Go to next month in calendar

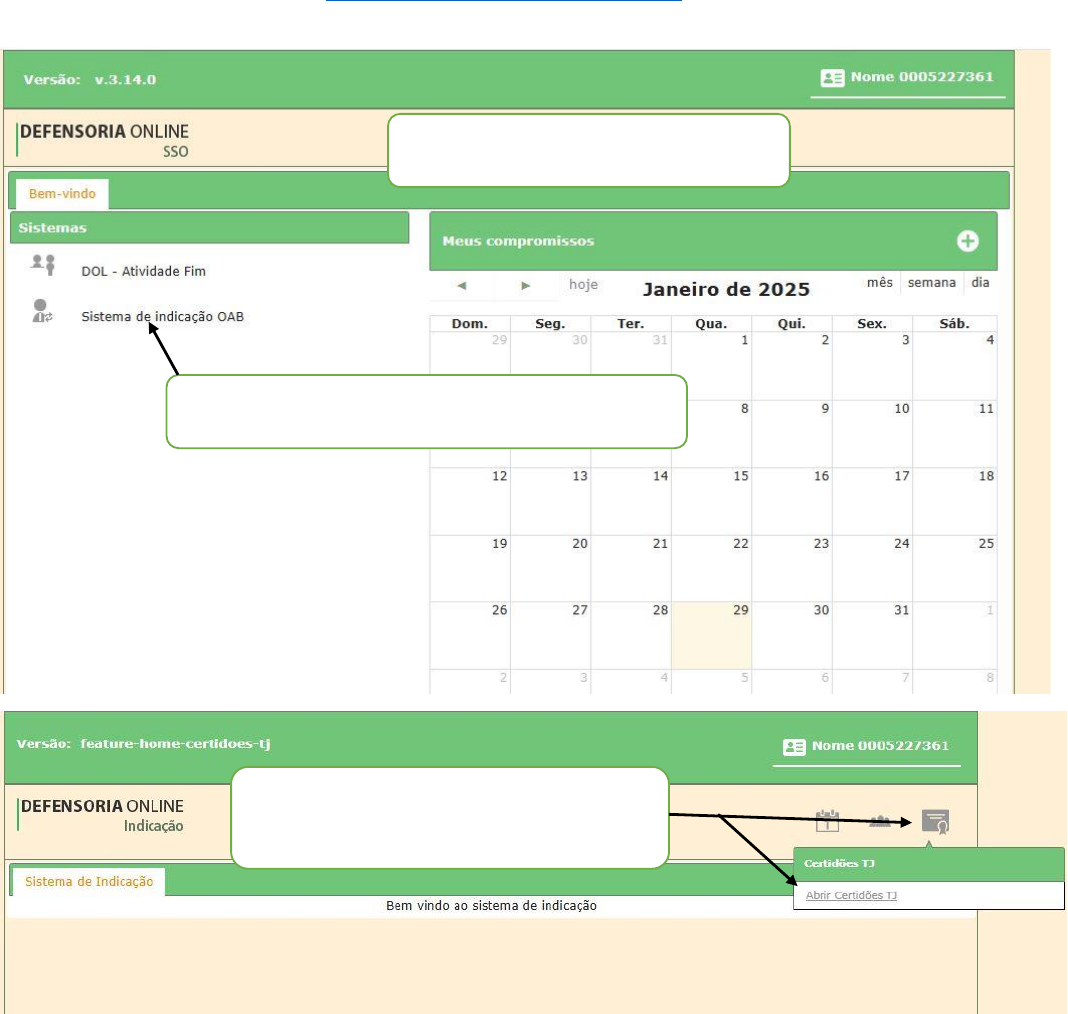tap(525, 285)
